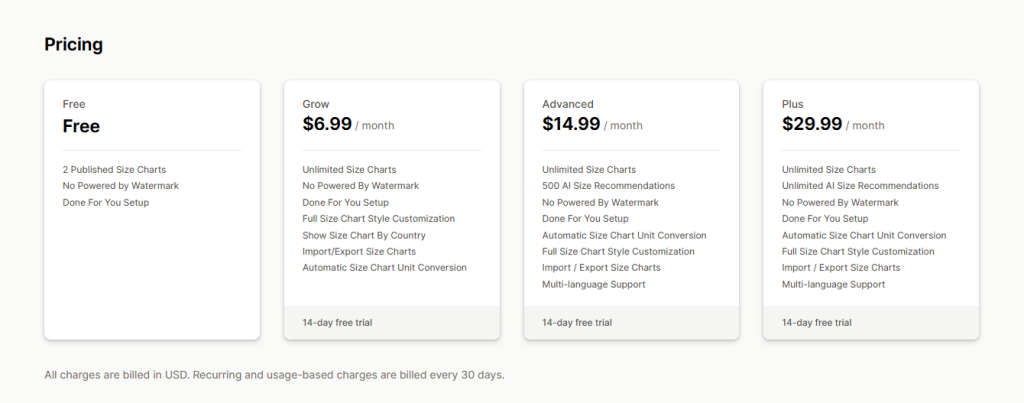1024x403 pixels.
Task: Click 'Import/Export Size Charts' in Grow plan
Action: pos(359,251)
